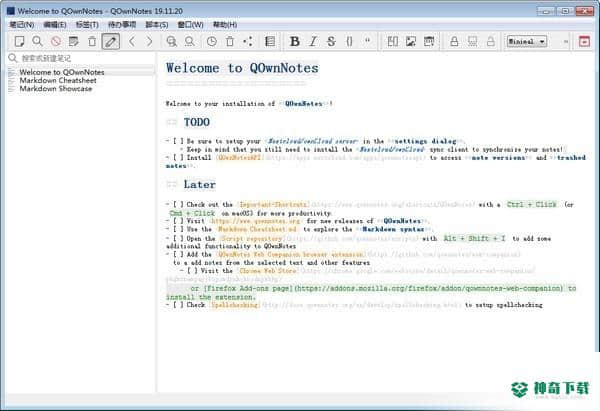Click the Later heading in the editor
This screenshot has height=411, width=600.
(x=199, y=184)
